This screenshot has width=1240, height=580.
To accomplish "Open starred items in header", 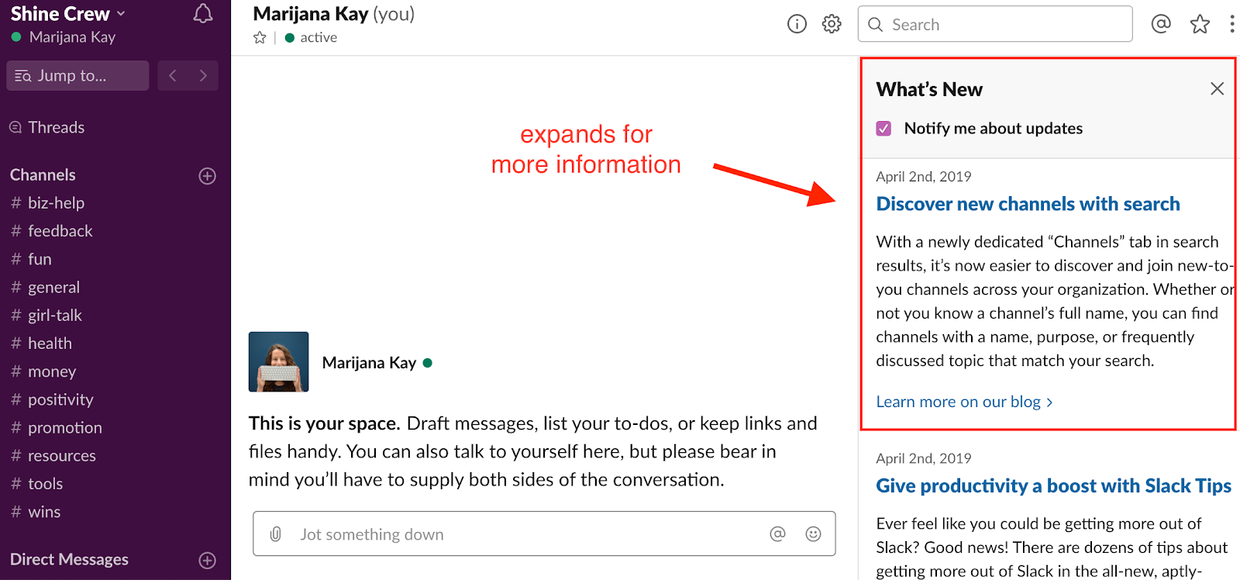I will tap(1200, 25).
